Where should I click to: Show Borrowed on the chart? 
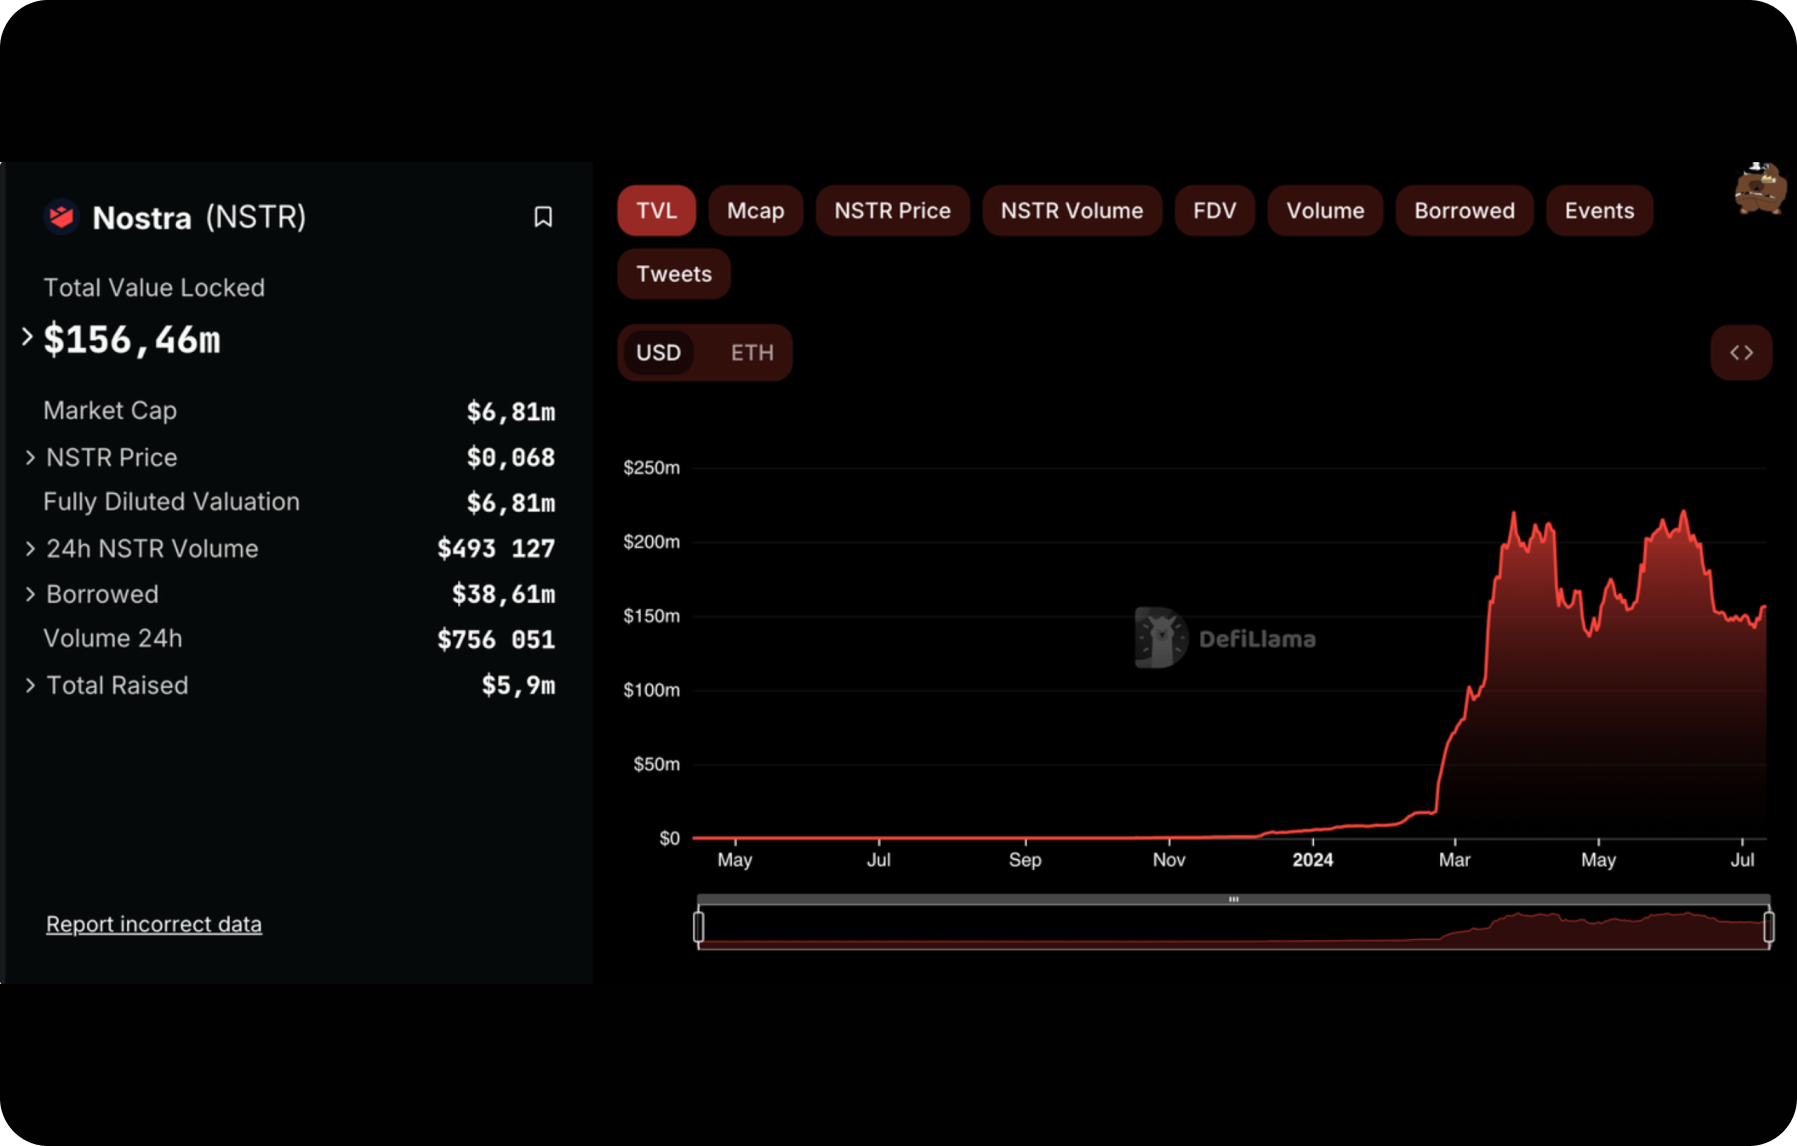point(1465,211)
